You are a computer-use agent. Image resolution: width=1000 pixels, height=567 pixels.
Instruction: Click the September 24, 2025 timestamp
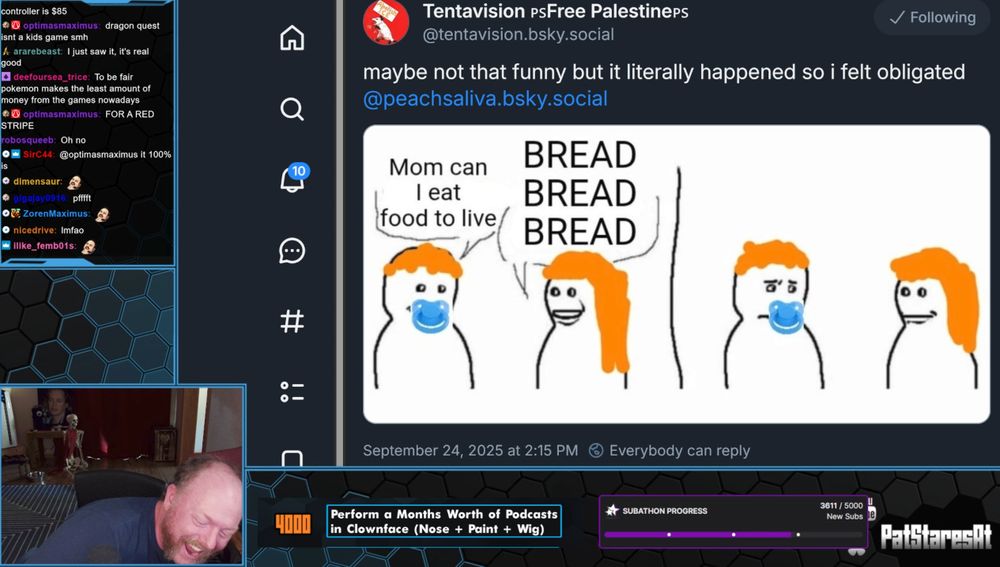click(x=470, y=450)
